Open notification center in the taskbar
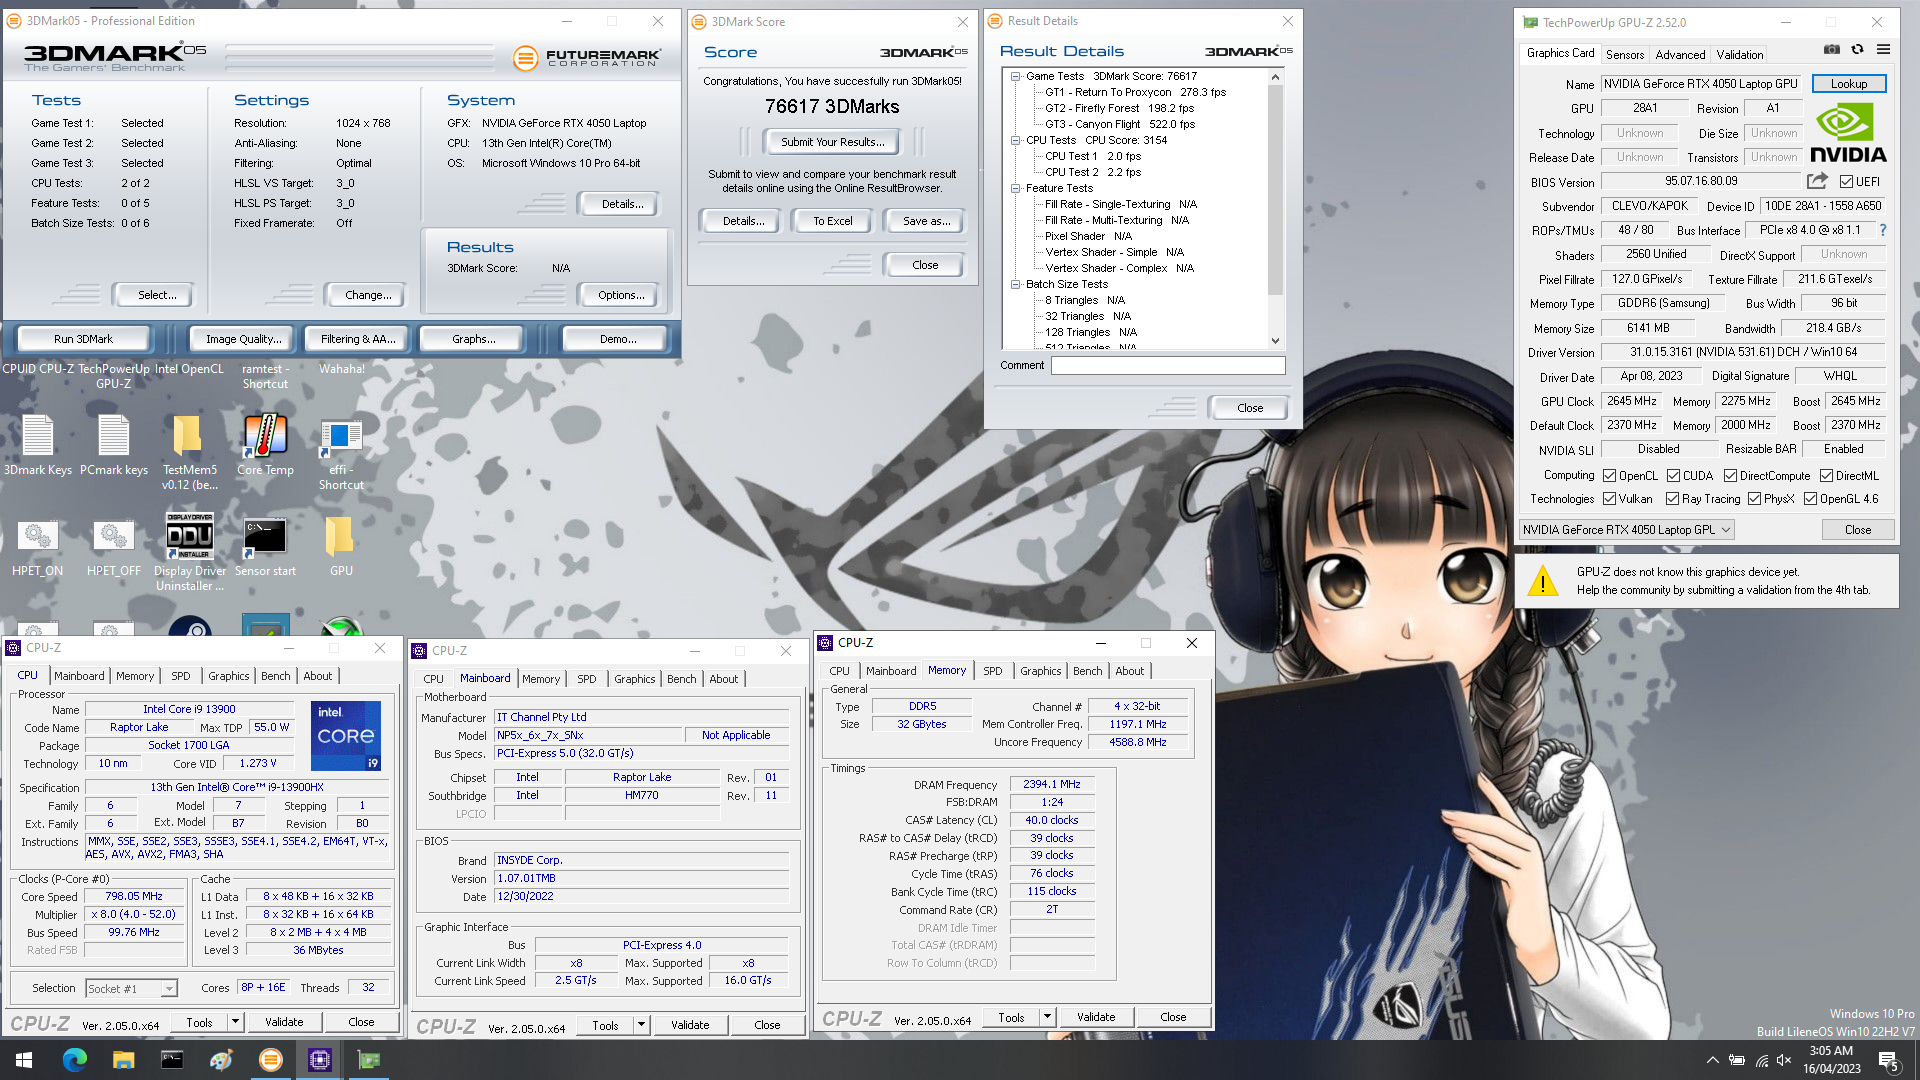Image resolution: width=1920 pixels, height=1080 pixels. (x=1889, y=1061)
